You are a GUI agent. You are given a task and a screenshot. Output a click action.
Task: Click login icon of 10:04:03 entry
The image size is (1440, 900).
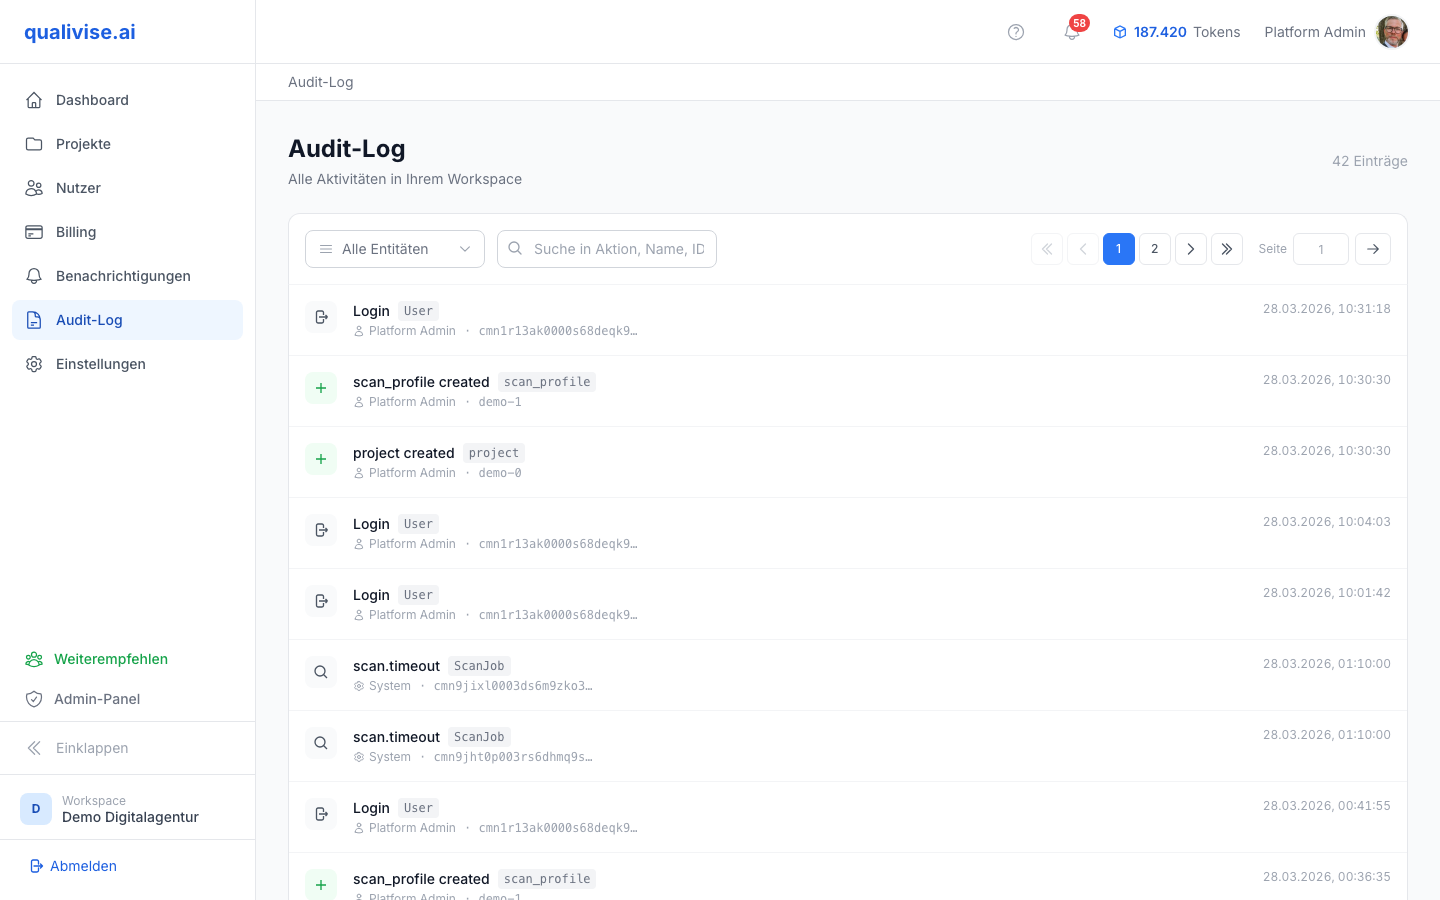pos(321,530)
